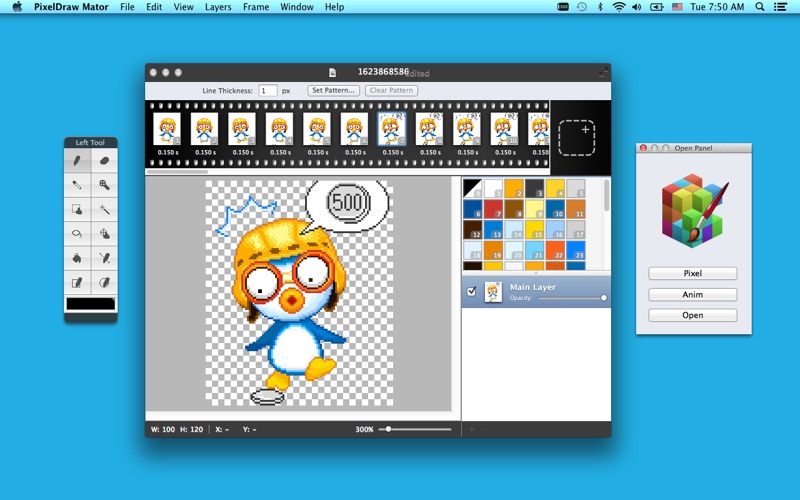
Task: Select the Rectangular selection tool
Action: click(x=78, y=209)
